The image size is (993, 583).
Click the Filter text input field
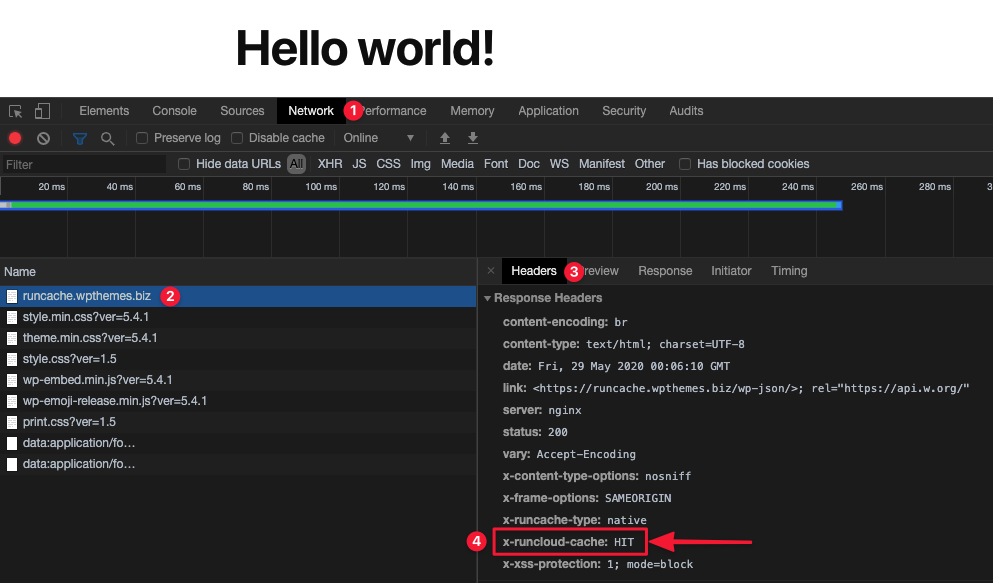point(84,164)
